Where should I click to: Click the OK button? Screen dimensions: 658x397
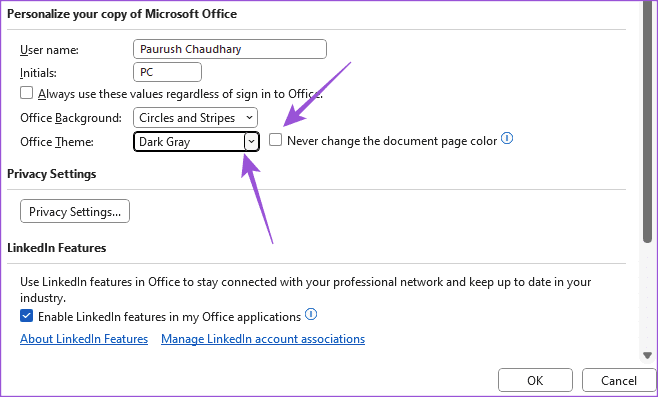click(x=535, y=380)
